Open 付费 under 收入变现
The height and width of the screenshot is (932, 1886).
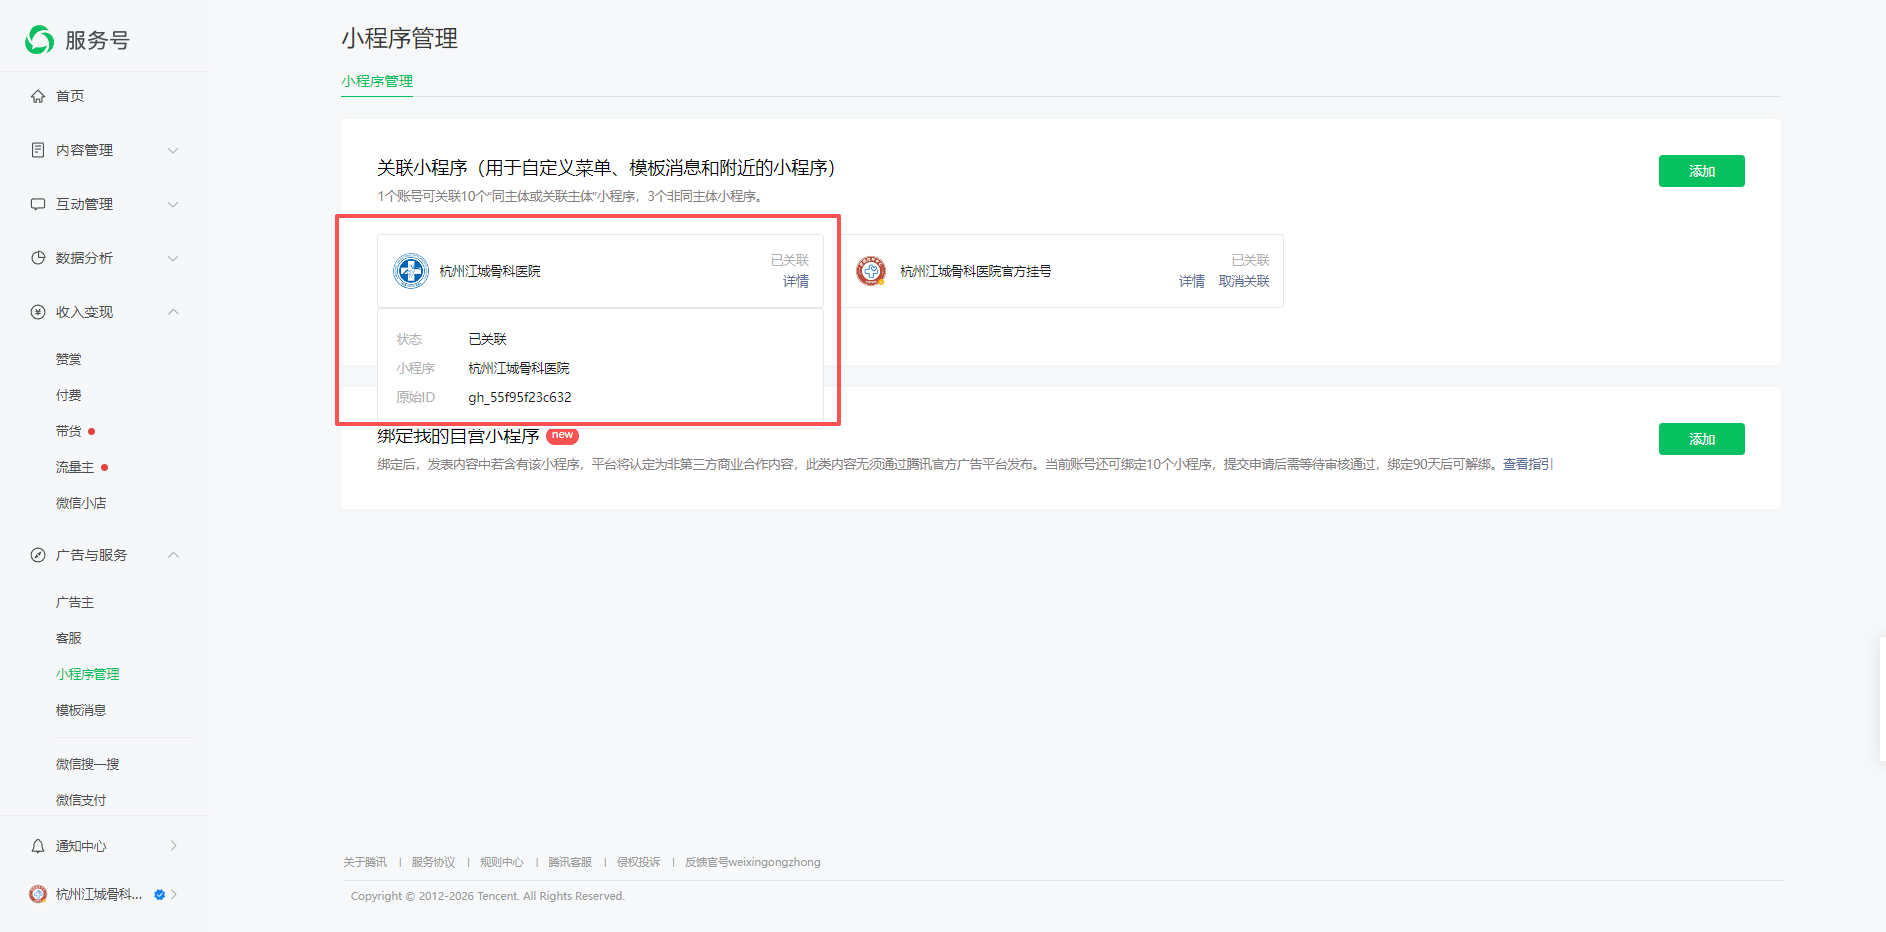(69, 395)
